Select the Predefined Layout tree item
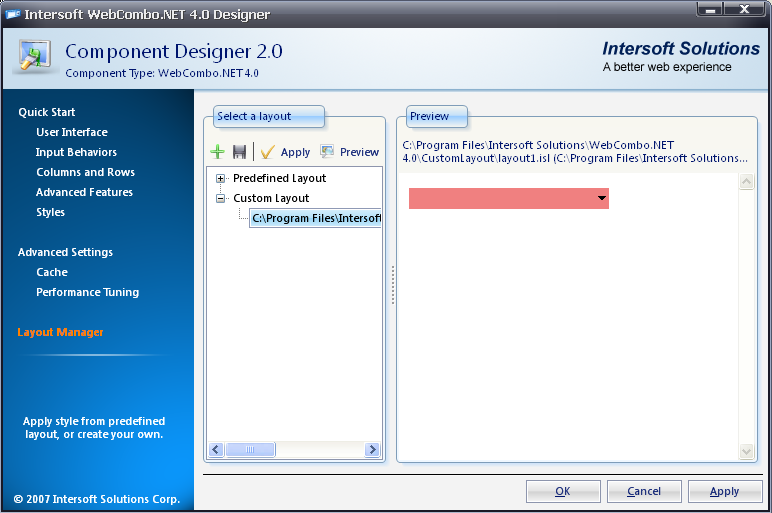This screenshot has width=772, height=513. tap(279, 178)
